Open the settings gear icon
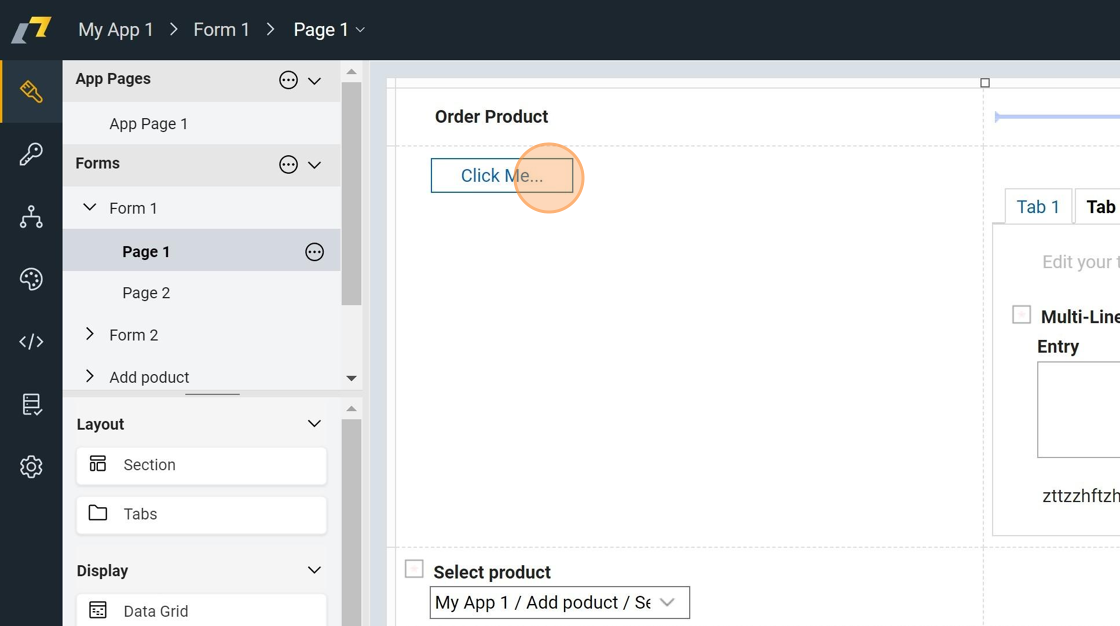 [31, 467]
